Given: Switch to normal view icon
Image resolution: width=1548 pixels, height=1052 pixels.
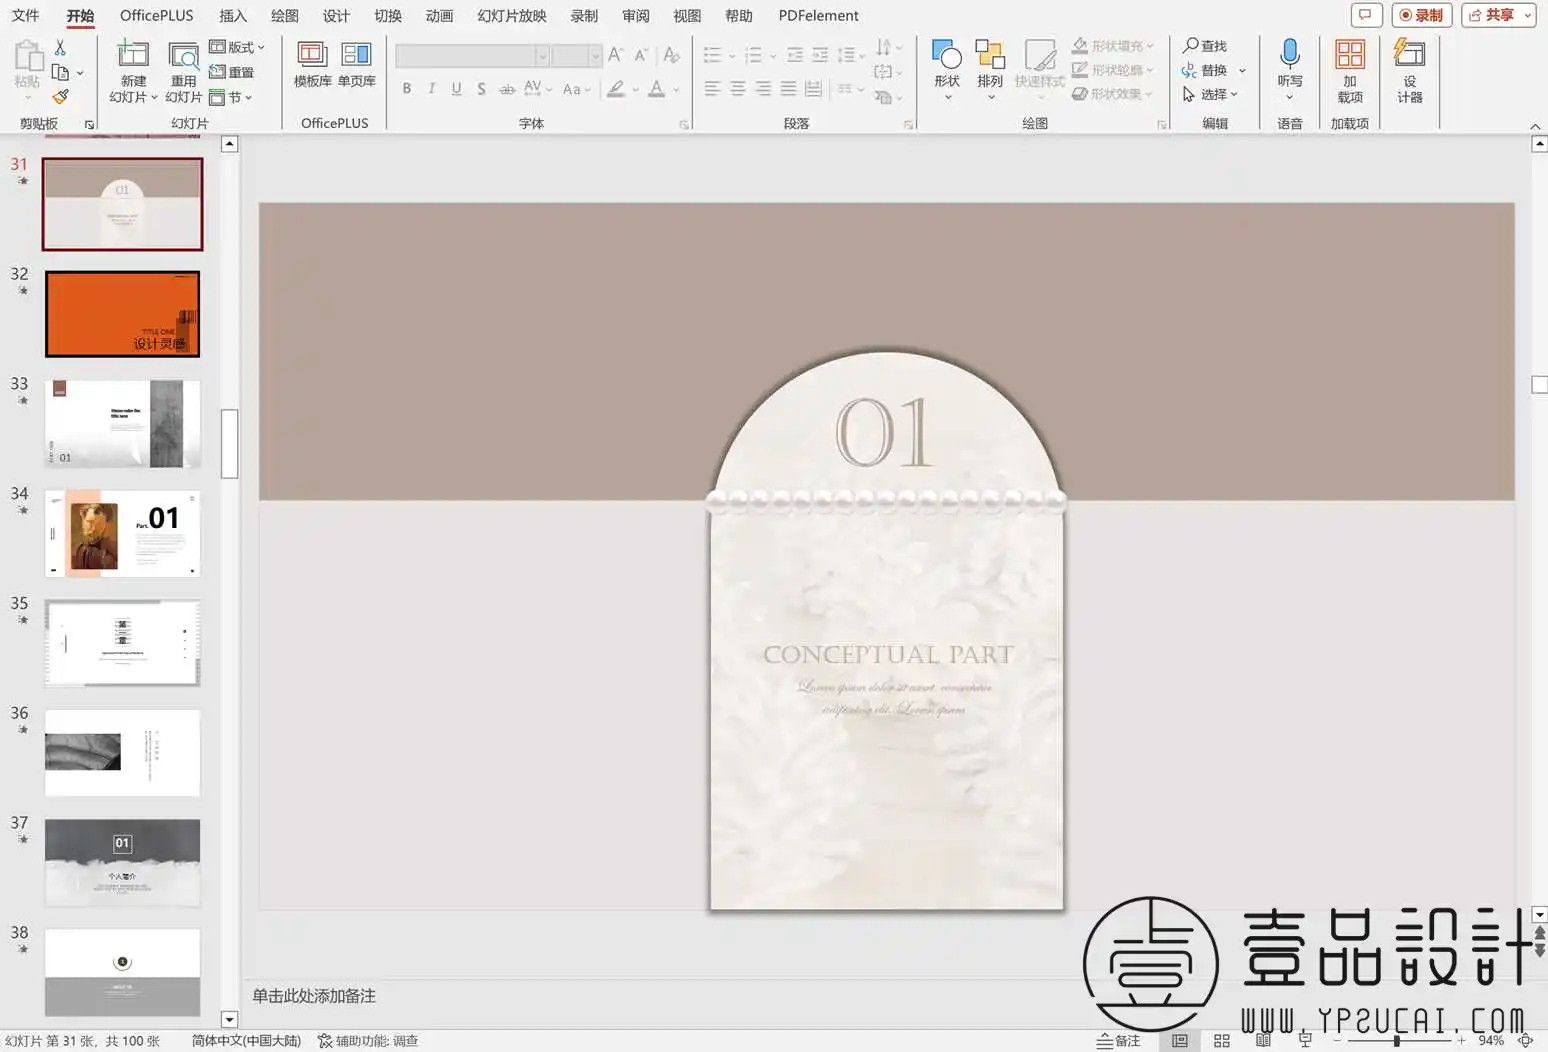Looking at the screenshot, I should 1179,1041.
